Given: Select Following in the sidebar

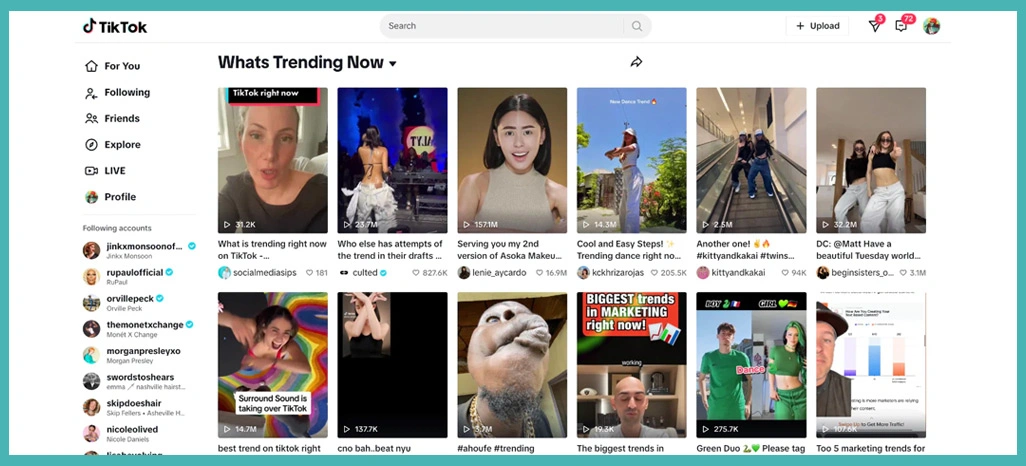Looking at the screenshot, I should click(x=127, y=93).
